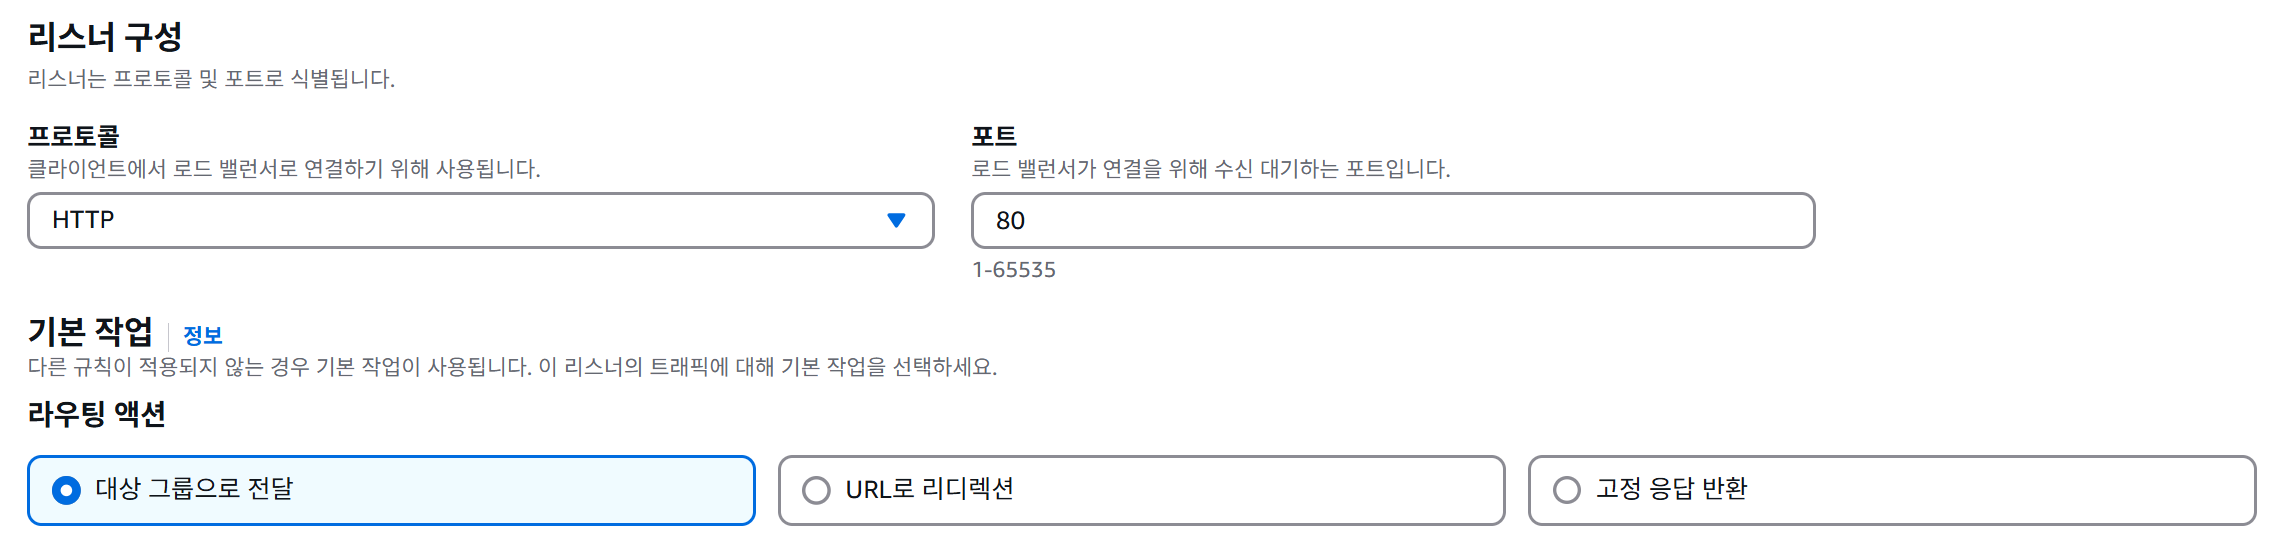Click the port description about 수신 대기
This screenshot has height=536, width=2283.
(1211, 169)
